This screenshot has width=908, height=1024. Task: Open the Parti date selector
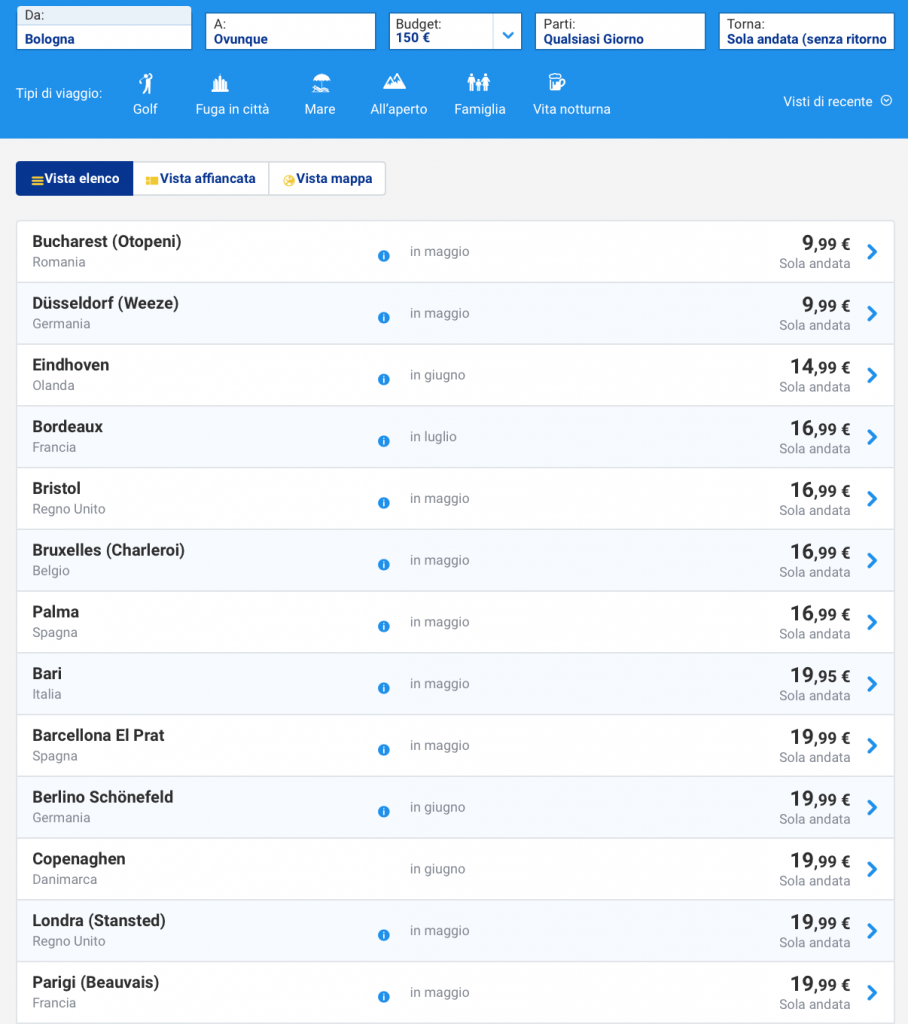click(620, 32)
